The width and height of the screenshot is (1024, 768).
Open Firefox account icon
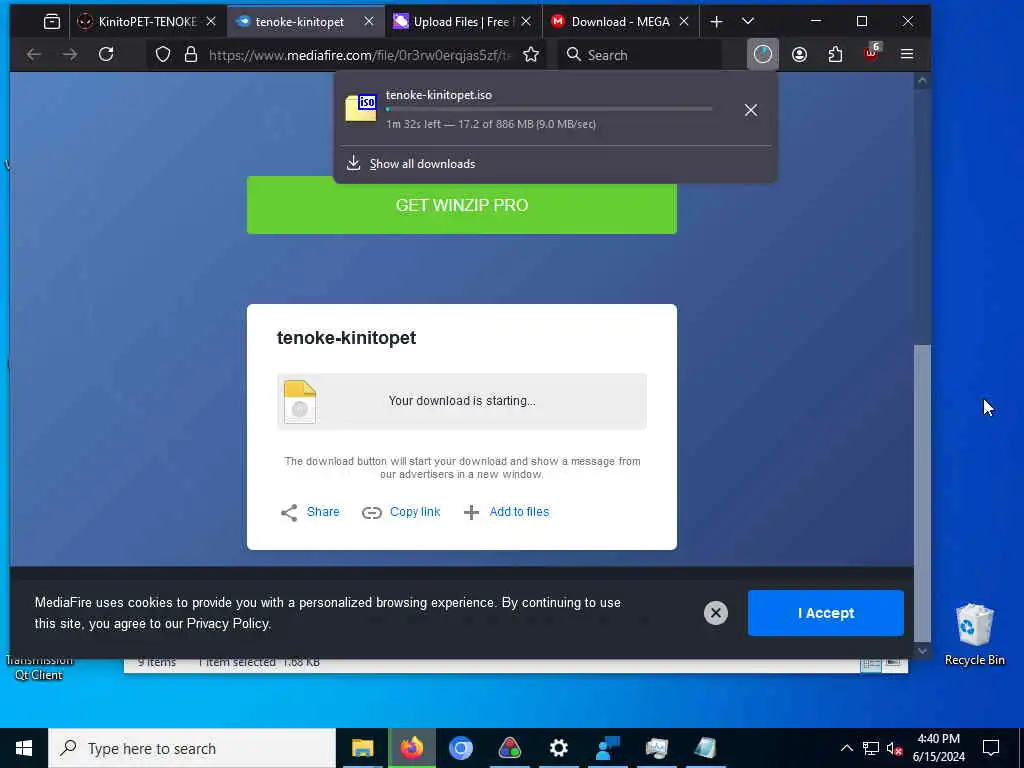(x=799, y=55)
